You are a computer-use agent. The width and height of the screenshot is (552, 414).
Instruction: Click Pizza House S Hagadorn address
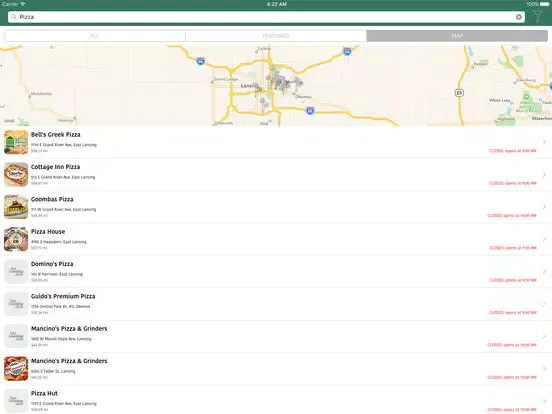59,242
